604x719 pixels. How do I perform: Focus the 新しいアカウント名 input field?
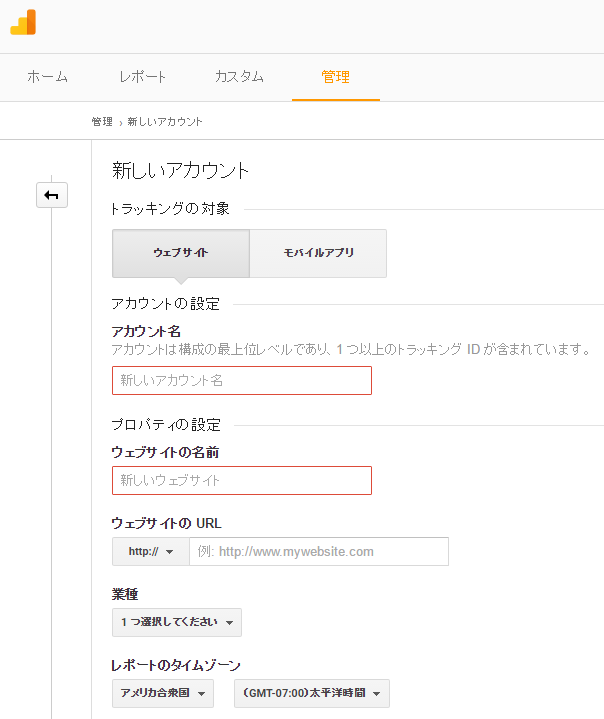(x=242, y=380)
